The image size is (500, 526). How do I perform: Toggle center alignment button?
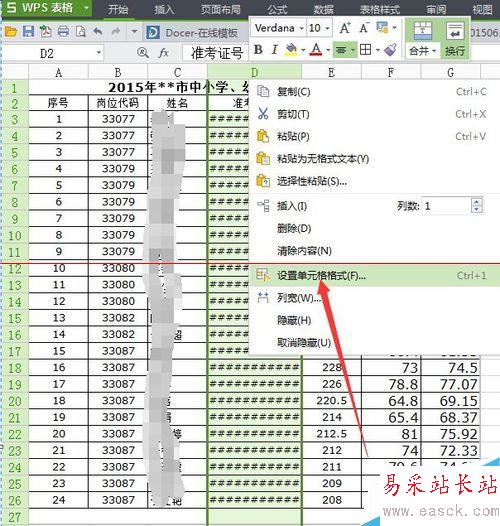(341, 50)
